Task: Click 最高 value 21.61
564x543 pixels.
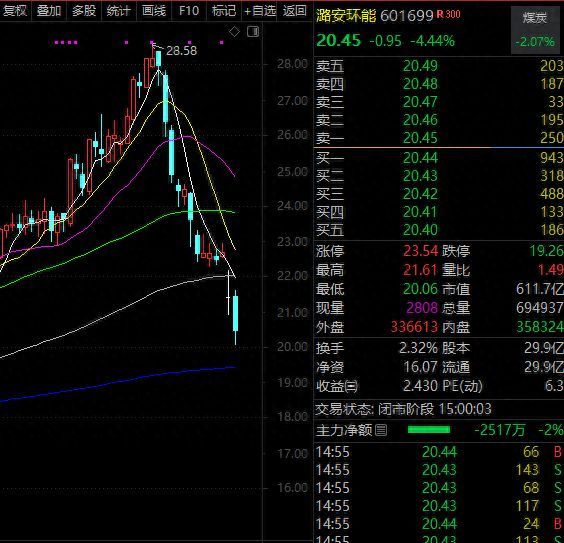Action: pyautogui.click(x=420, y=270)
